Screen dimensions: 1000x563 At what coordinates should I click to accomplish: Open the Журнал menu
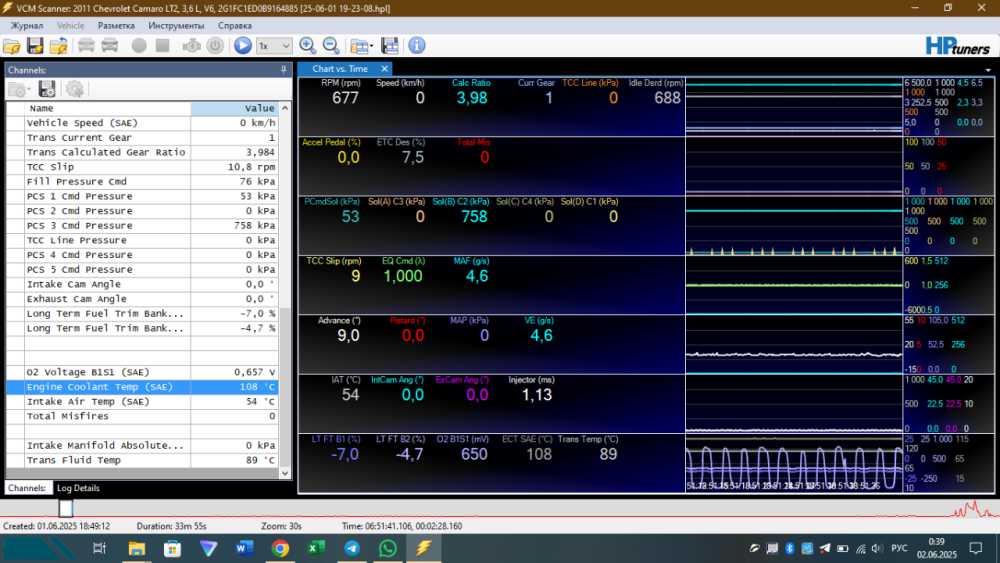pyautogui.click(x=26, y=25)
